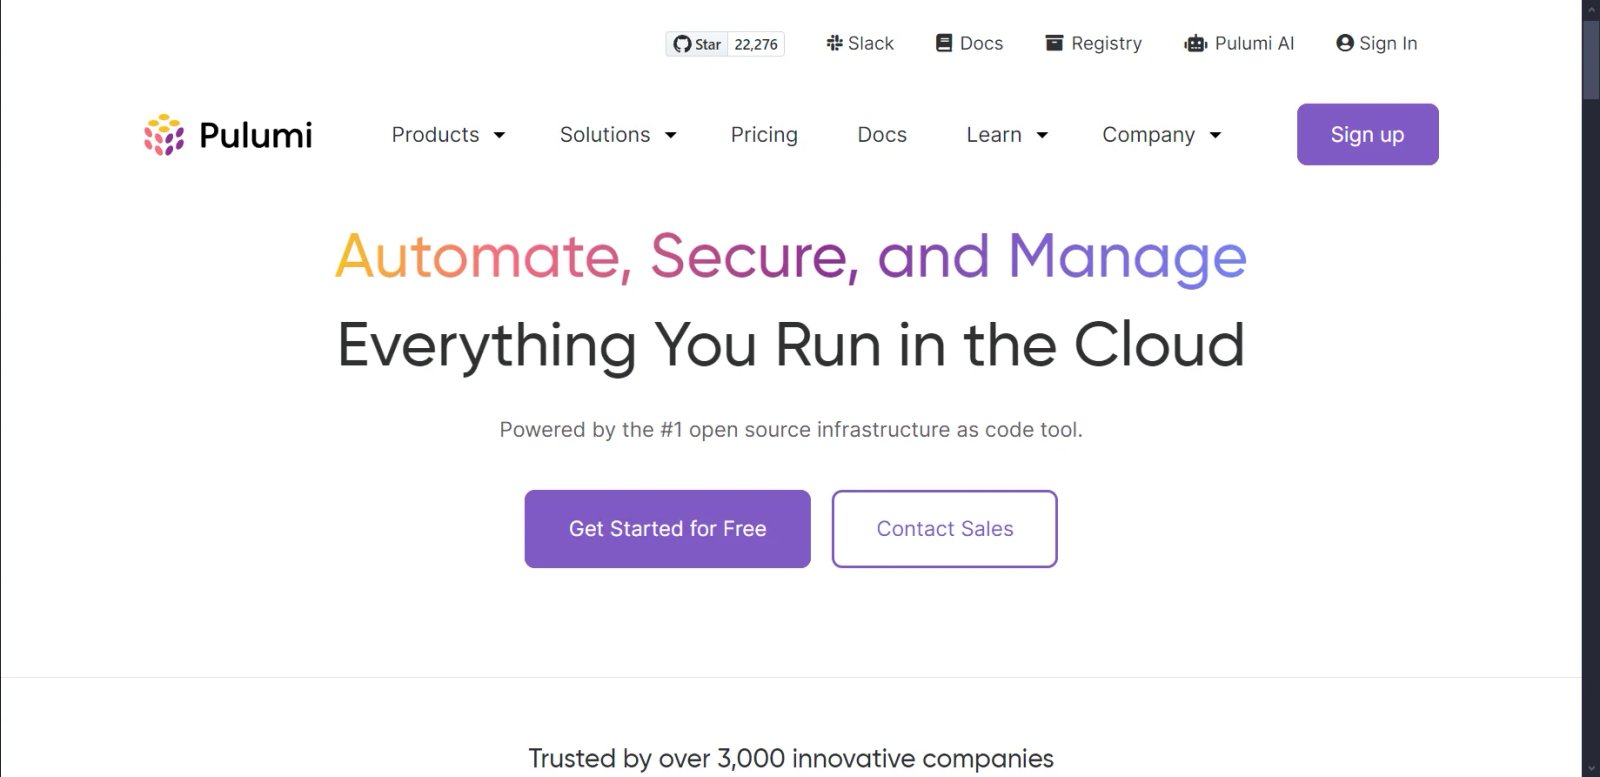The height and width of the screenshot is (777, 1600).
Task: Open the Pulumi AI link text
Action: tap(1254, 43)
